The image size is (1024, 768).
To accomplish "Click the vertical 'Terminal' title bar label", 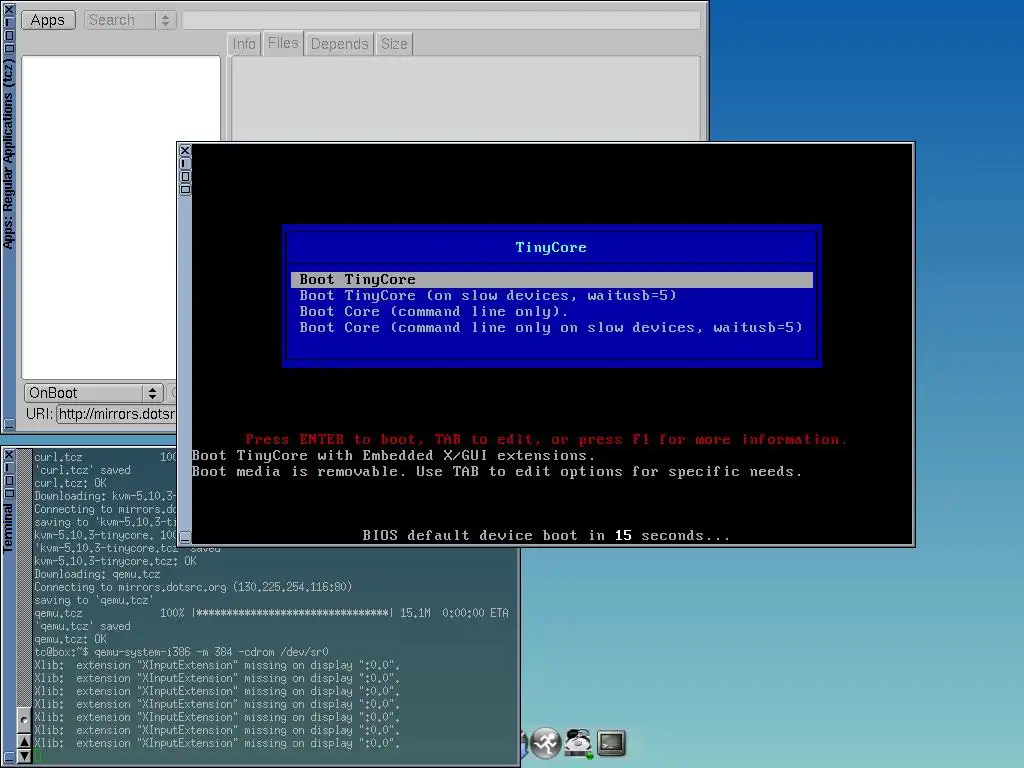I will coord(8,528).
